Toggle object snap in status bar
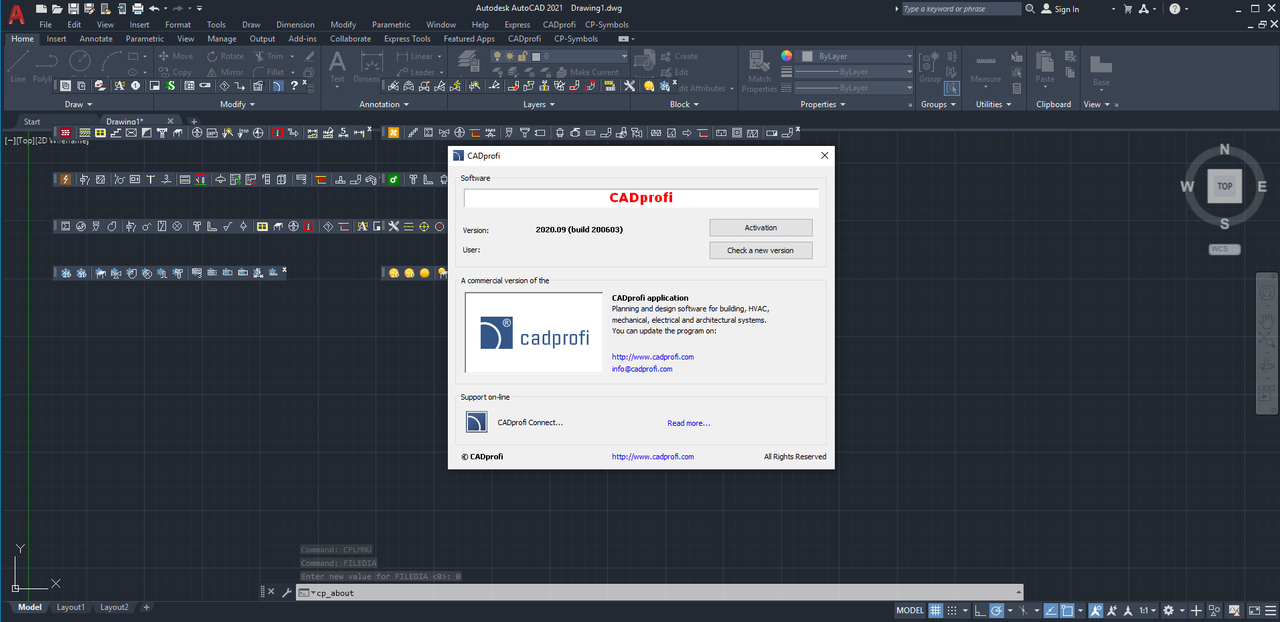Screen dimensions: 1280x622 point(1067,610)
